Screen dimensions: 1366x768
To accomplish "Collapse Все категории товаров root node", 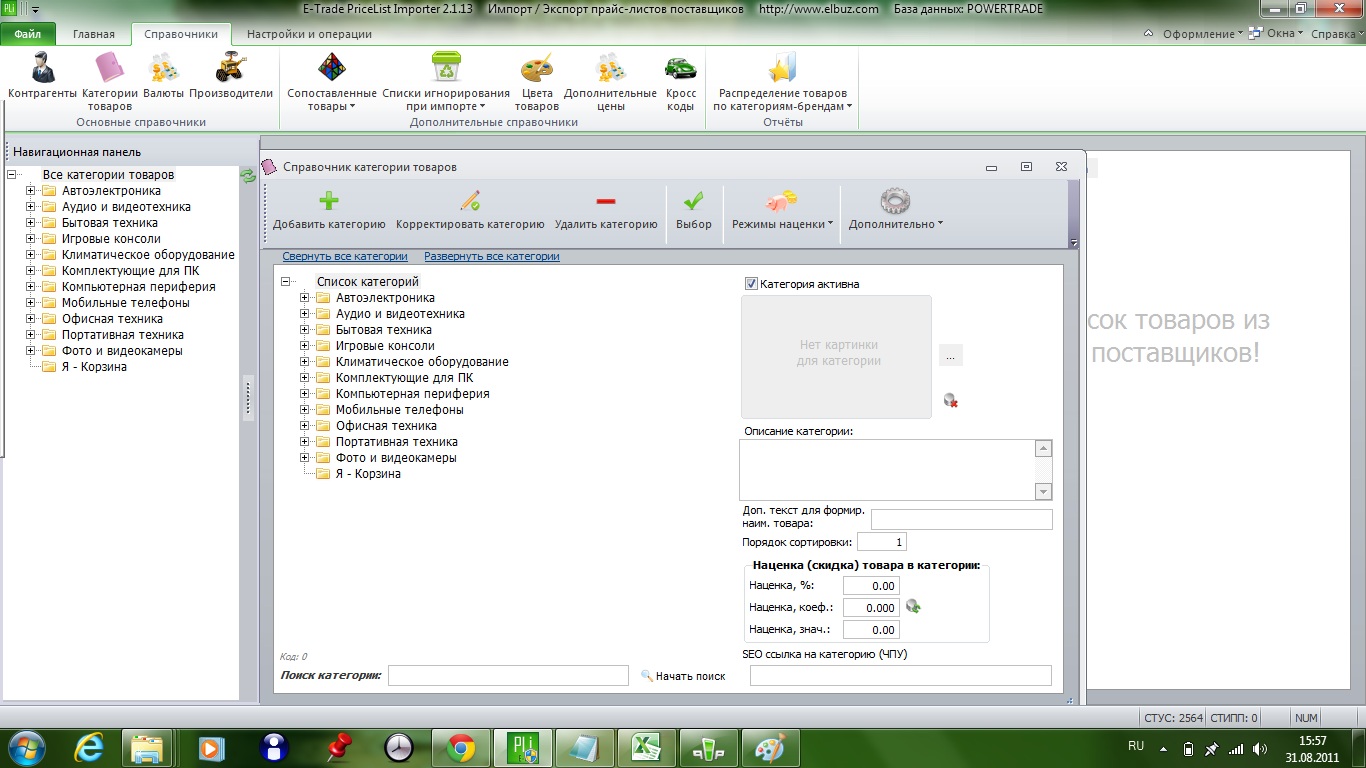I will 13,175.
